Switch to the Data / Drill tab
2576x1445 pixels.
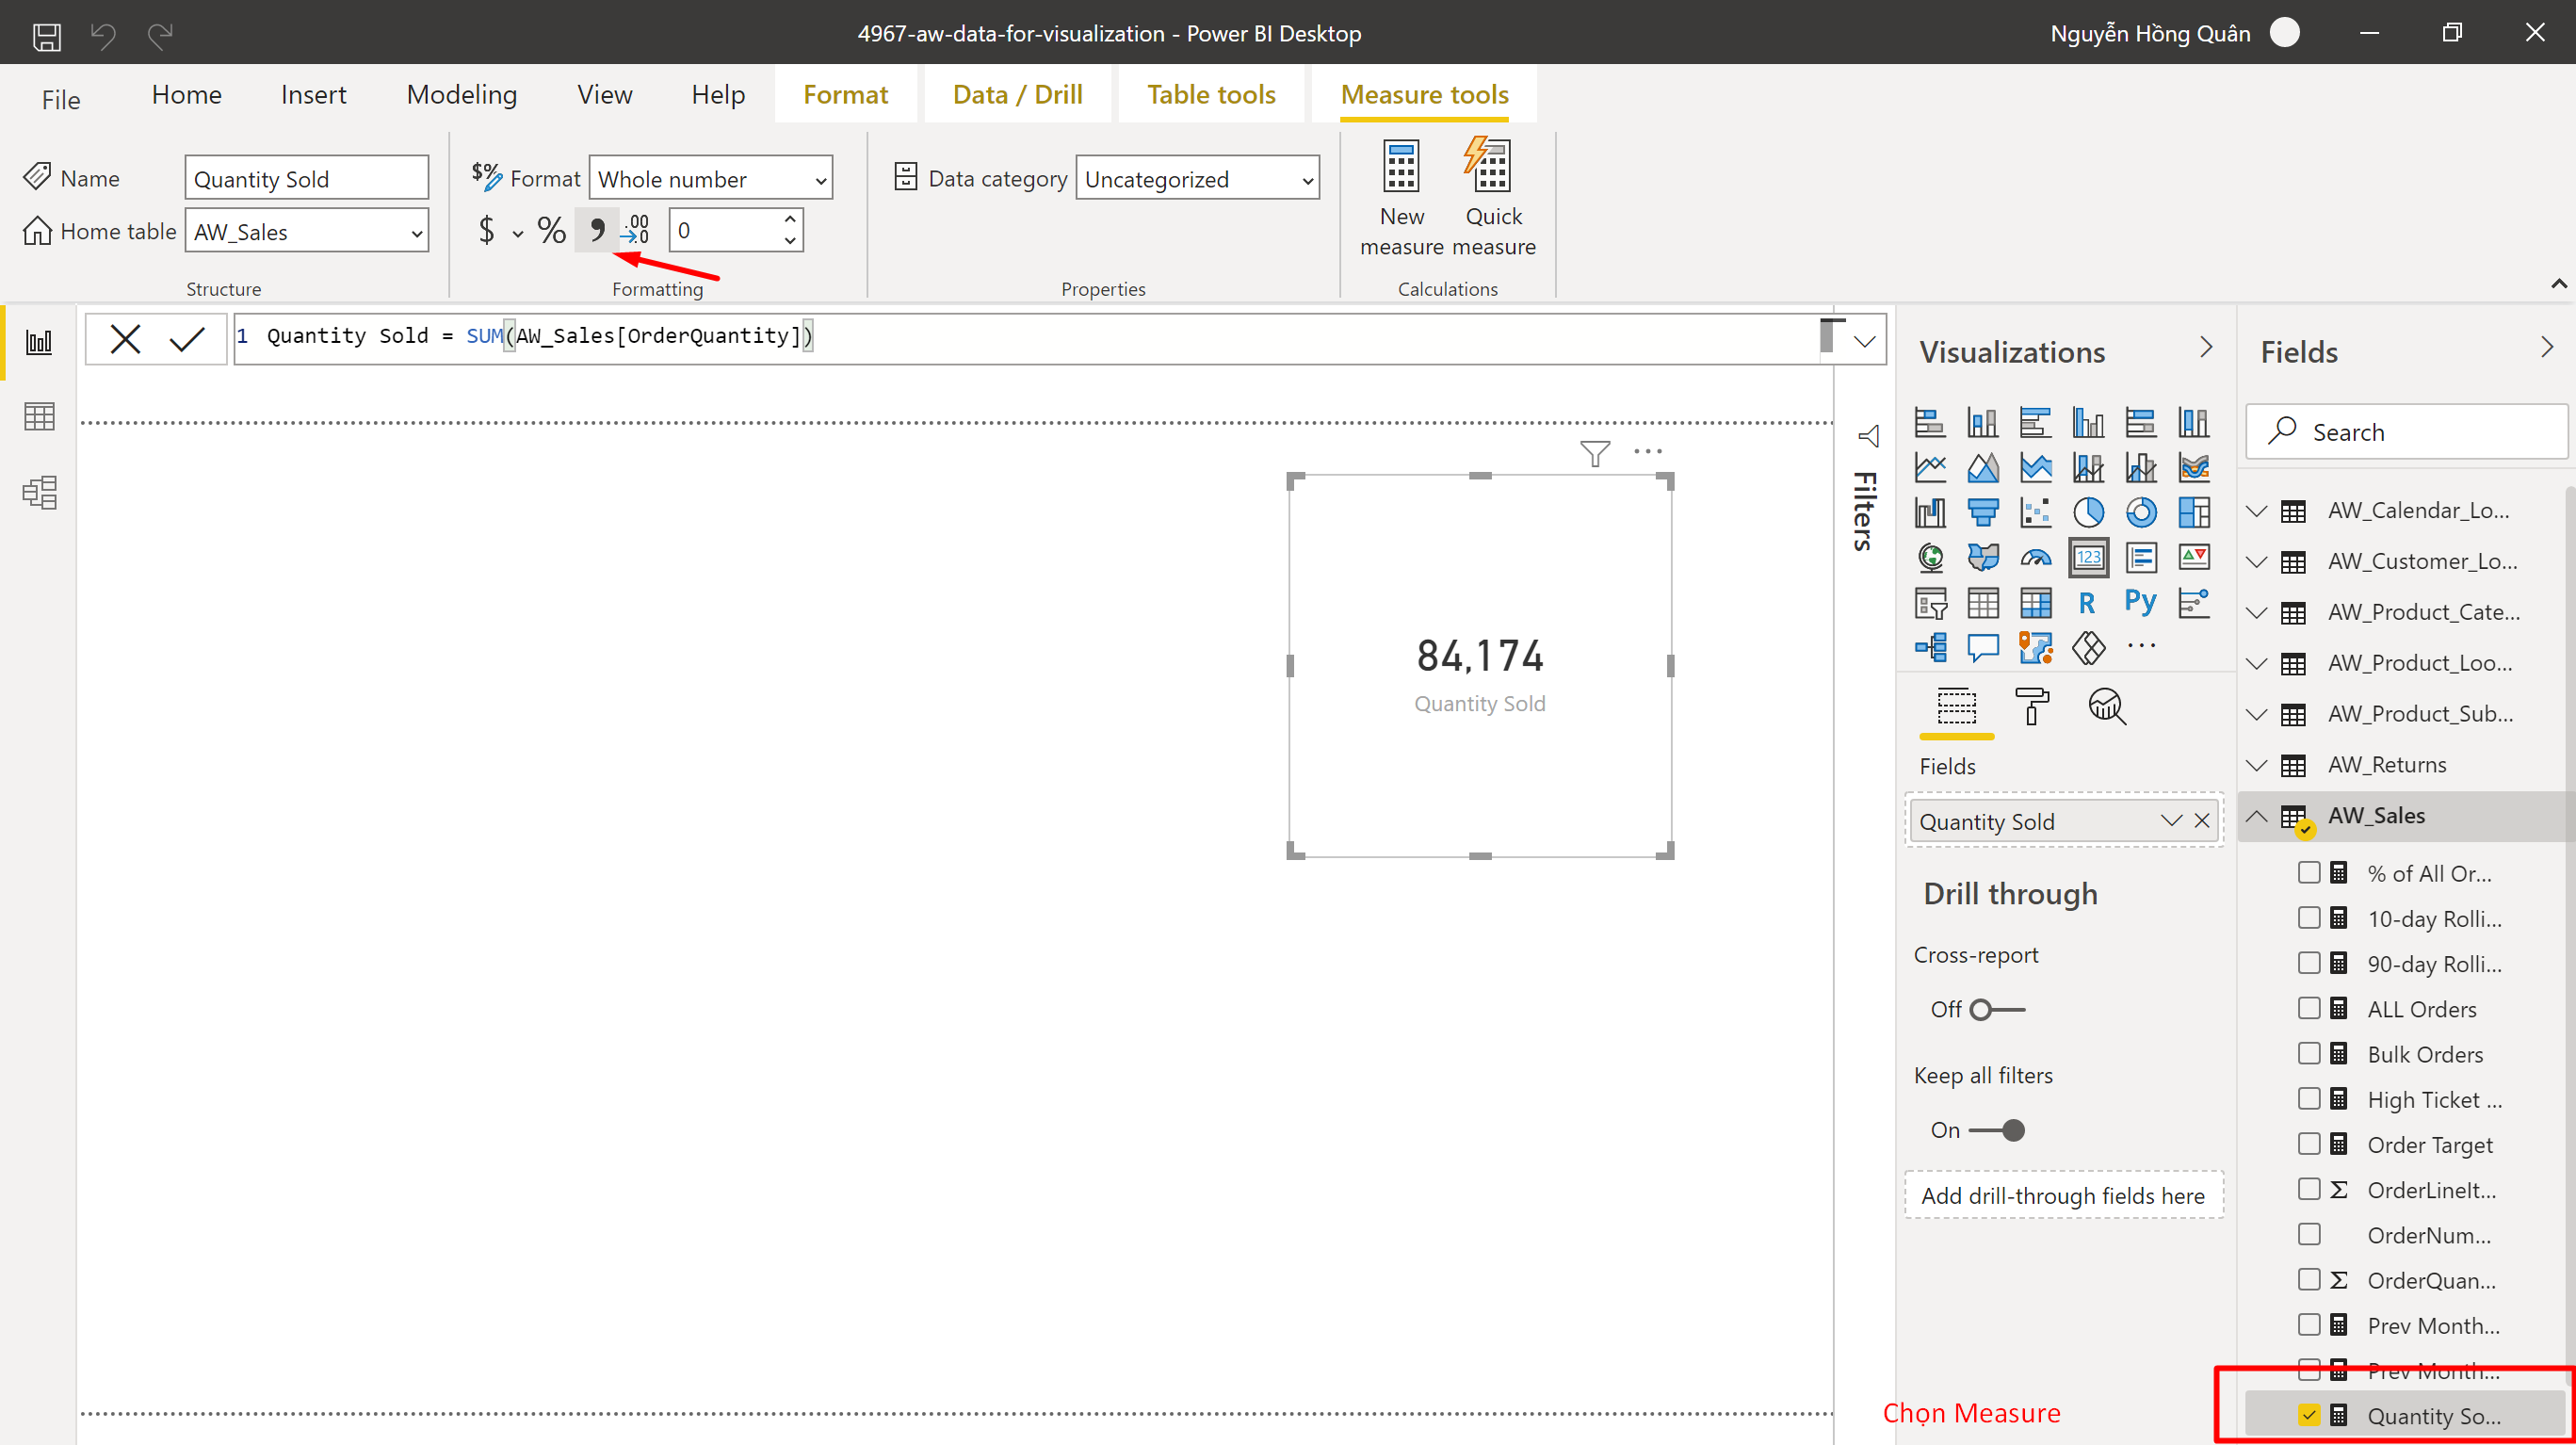pos(1017,95)
